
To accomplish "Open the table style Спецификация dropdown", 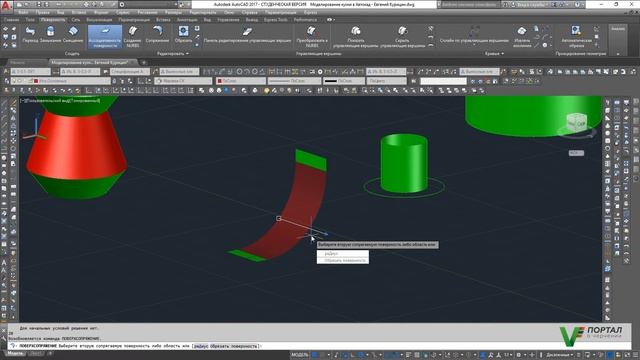I will 129,71.
